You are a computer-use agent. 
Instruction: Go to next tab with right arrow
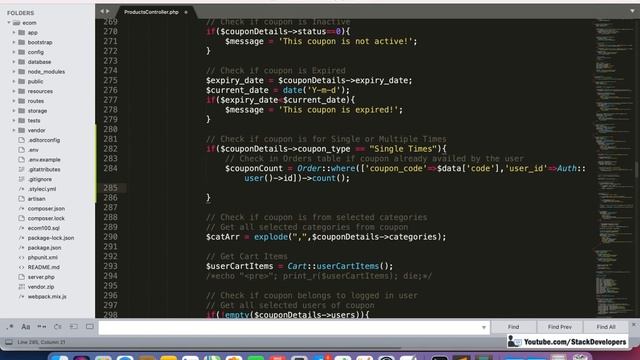pyautogui.click(x=108, y=11)
